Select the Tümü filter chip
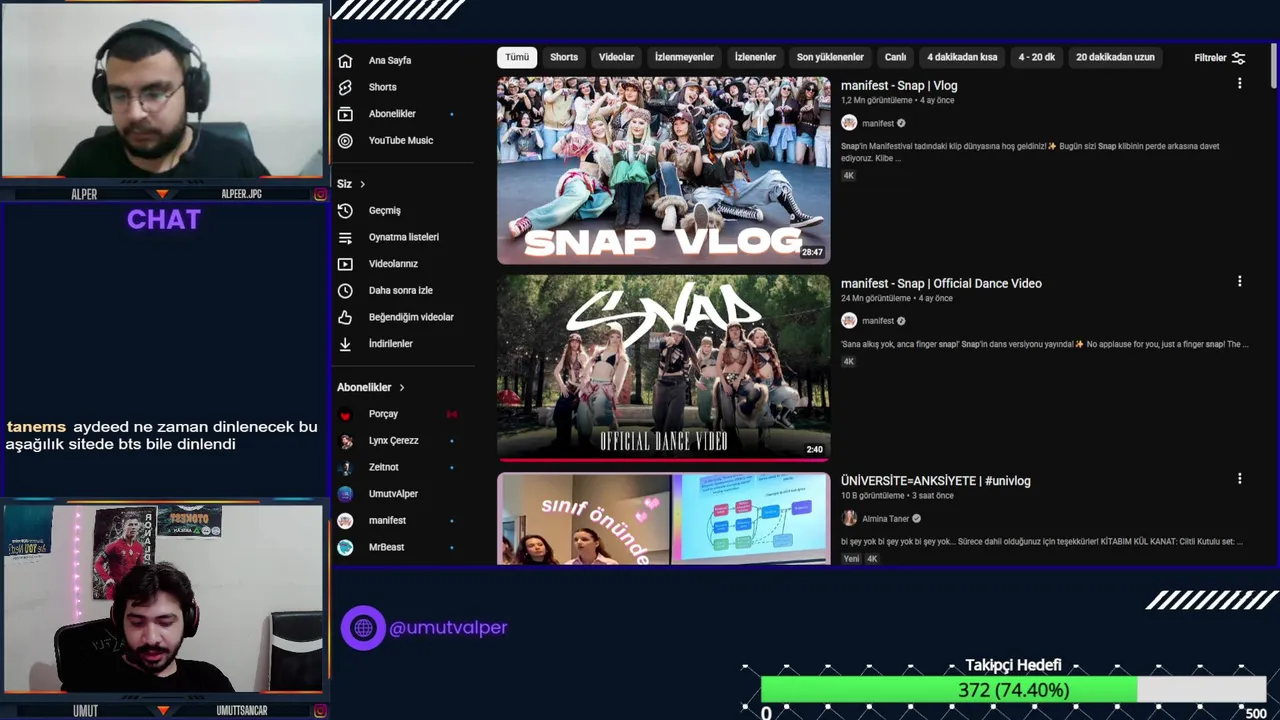Image resolution: width=1280 pixels, height=720 pixels. coord(517,57)
